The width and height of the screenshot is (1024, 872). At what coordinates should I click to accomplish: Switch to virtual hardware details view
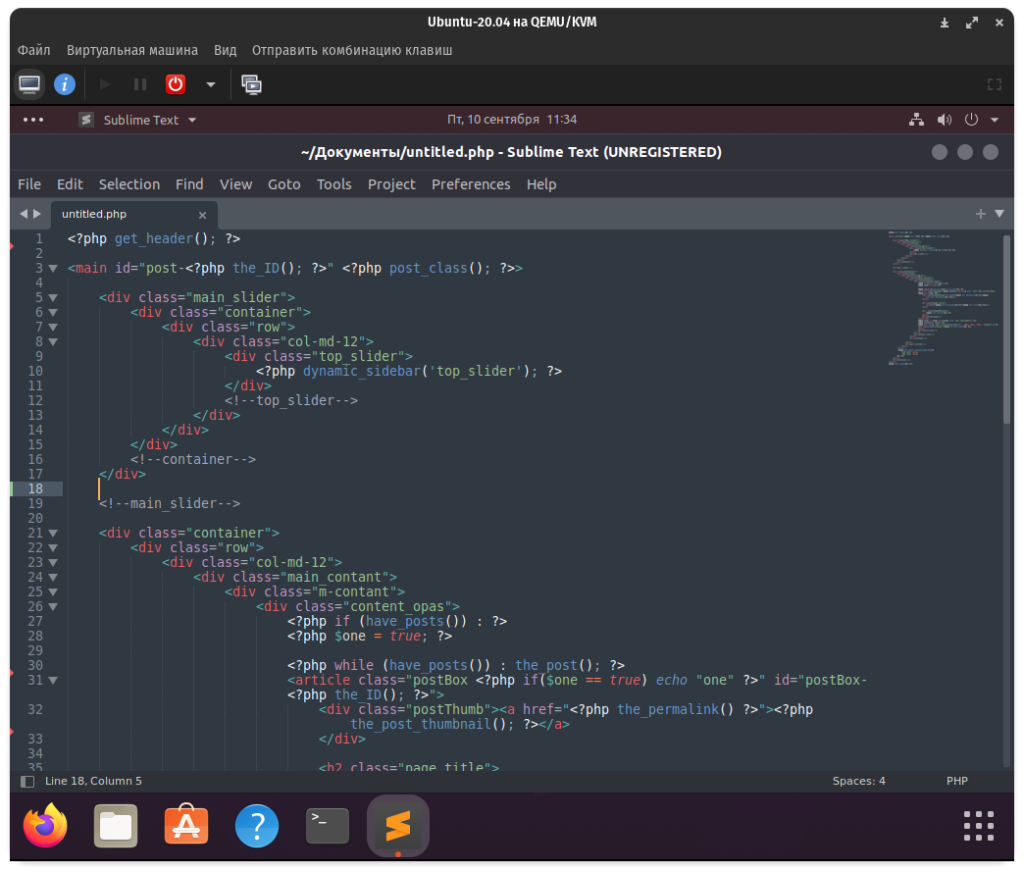[x=65, y=85]
